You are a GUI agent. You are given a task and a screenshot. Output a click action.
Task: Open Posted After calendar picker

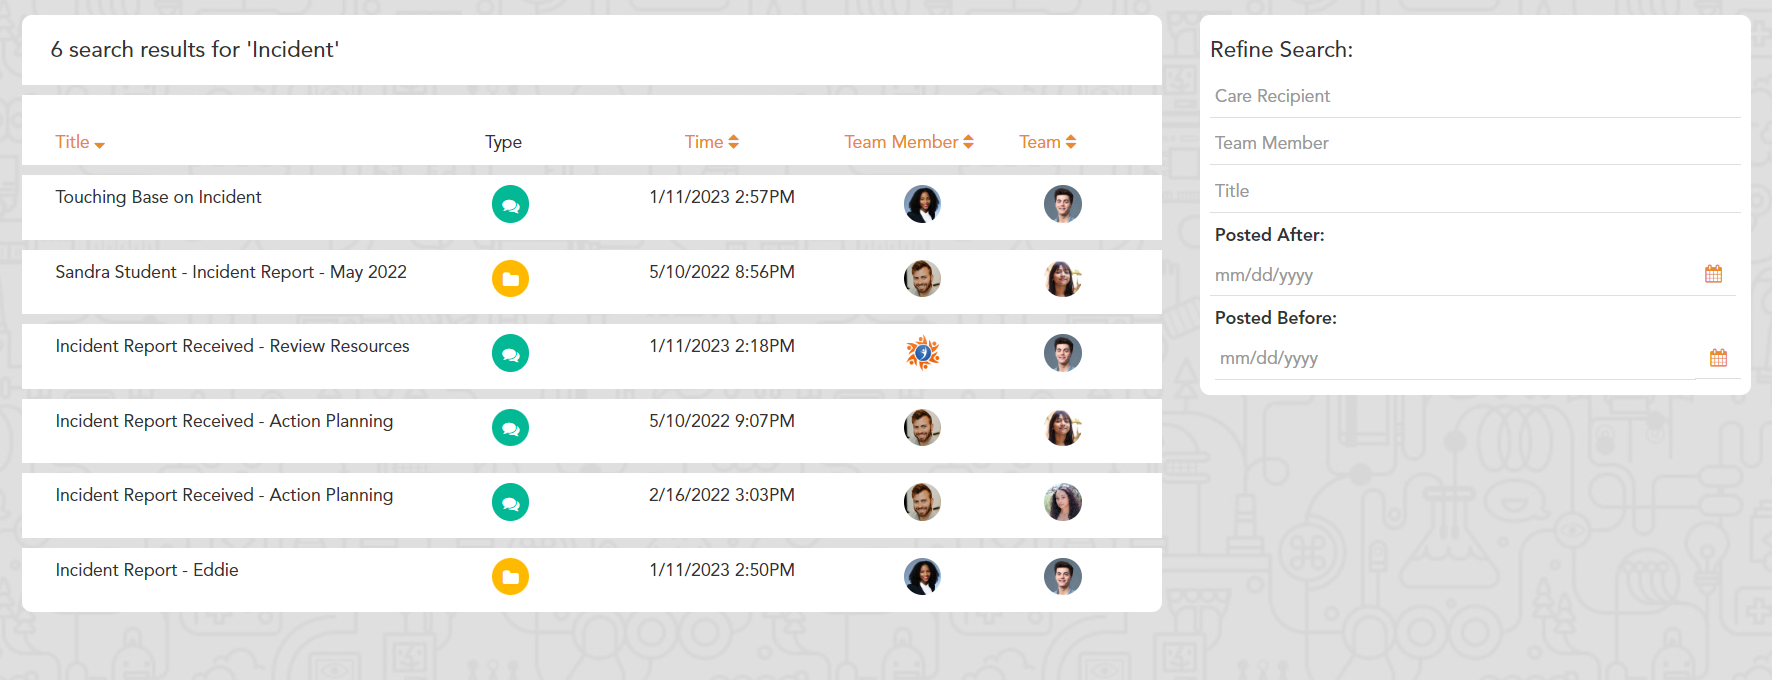click(1713, 274)
